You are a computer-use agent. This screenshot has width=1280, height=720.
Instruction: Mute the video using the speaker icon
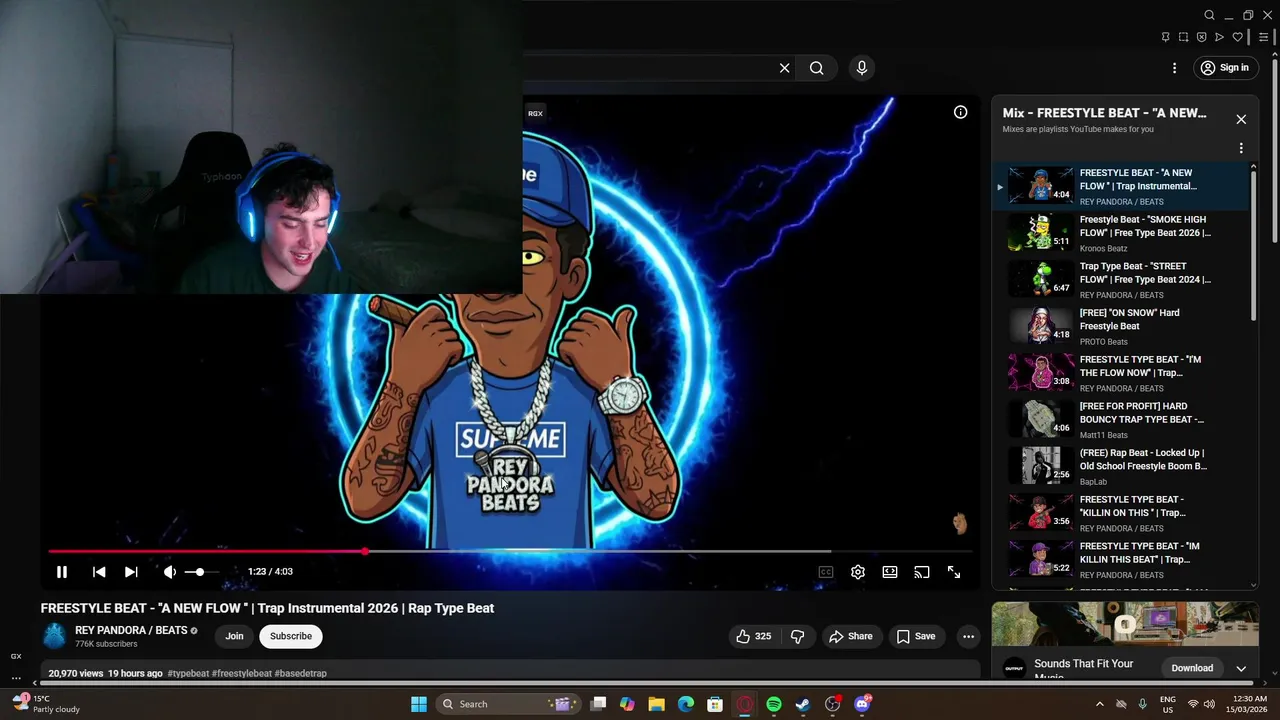[x=170, y=572]
